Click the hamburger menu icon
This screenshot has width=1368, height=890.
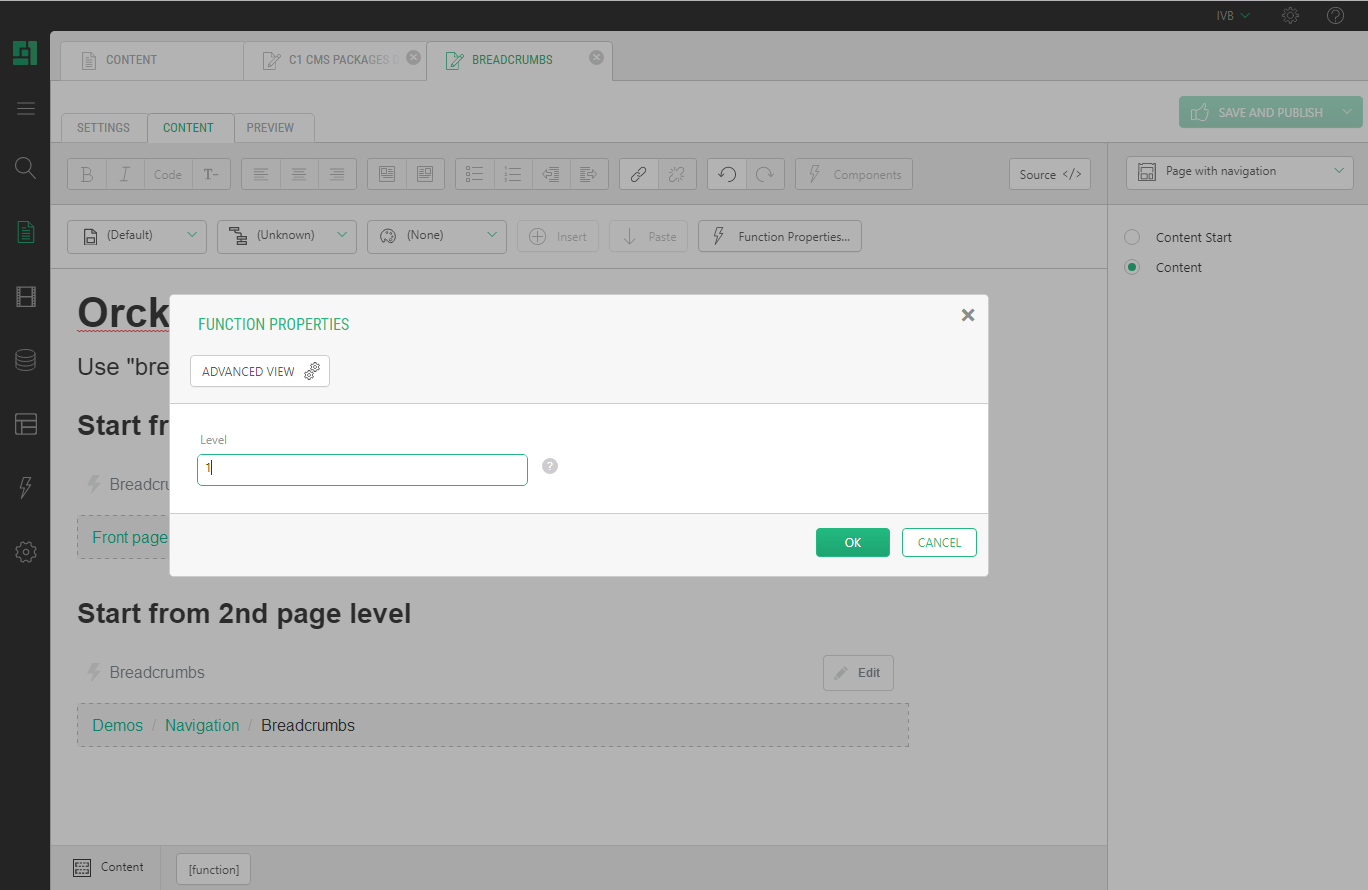point(26,108)
